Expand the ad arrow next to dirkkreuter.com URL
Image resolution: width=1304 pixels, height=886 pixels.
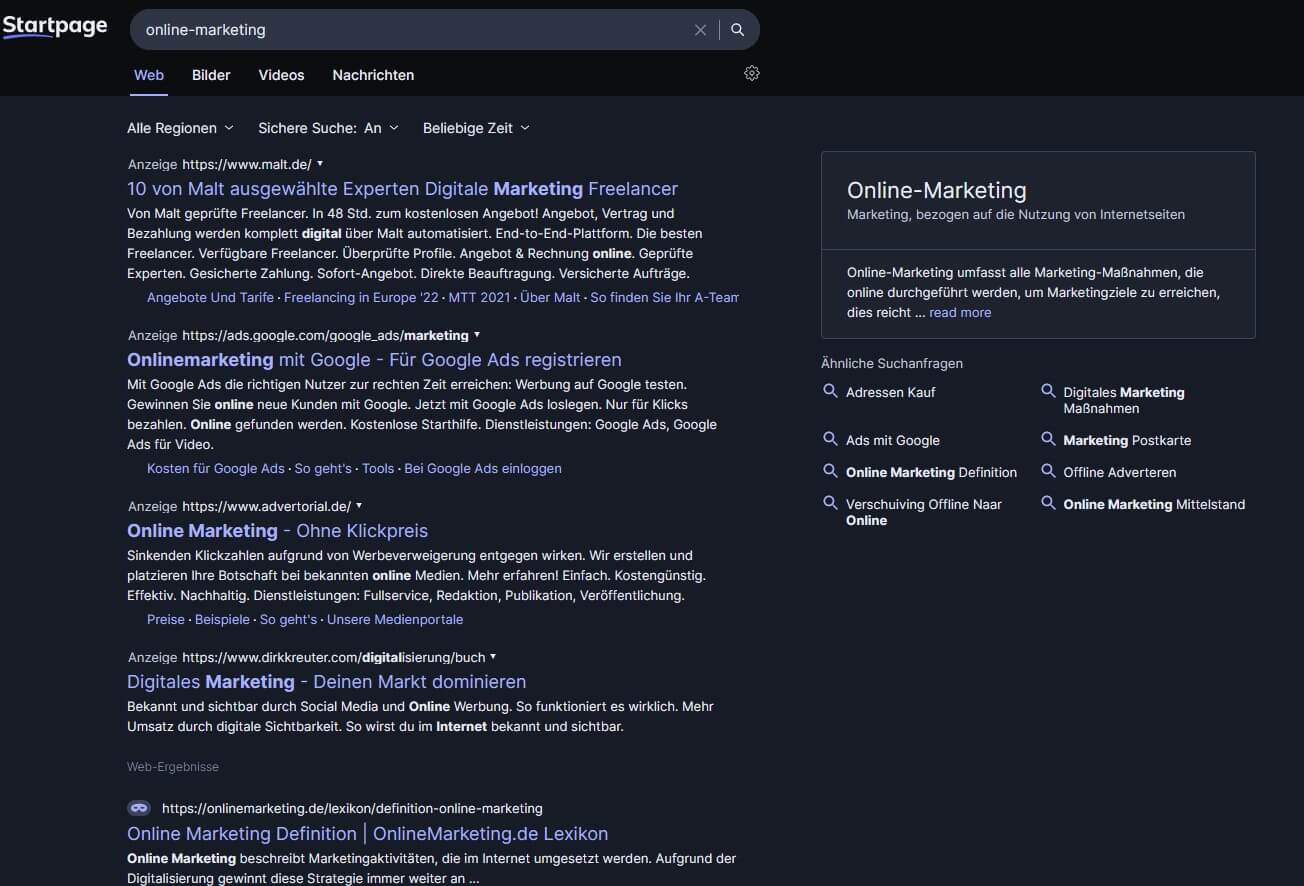[493, 656]
